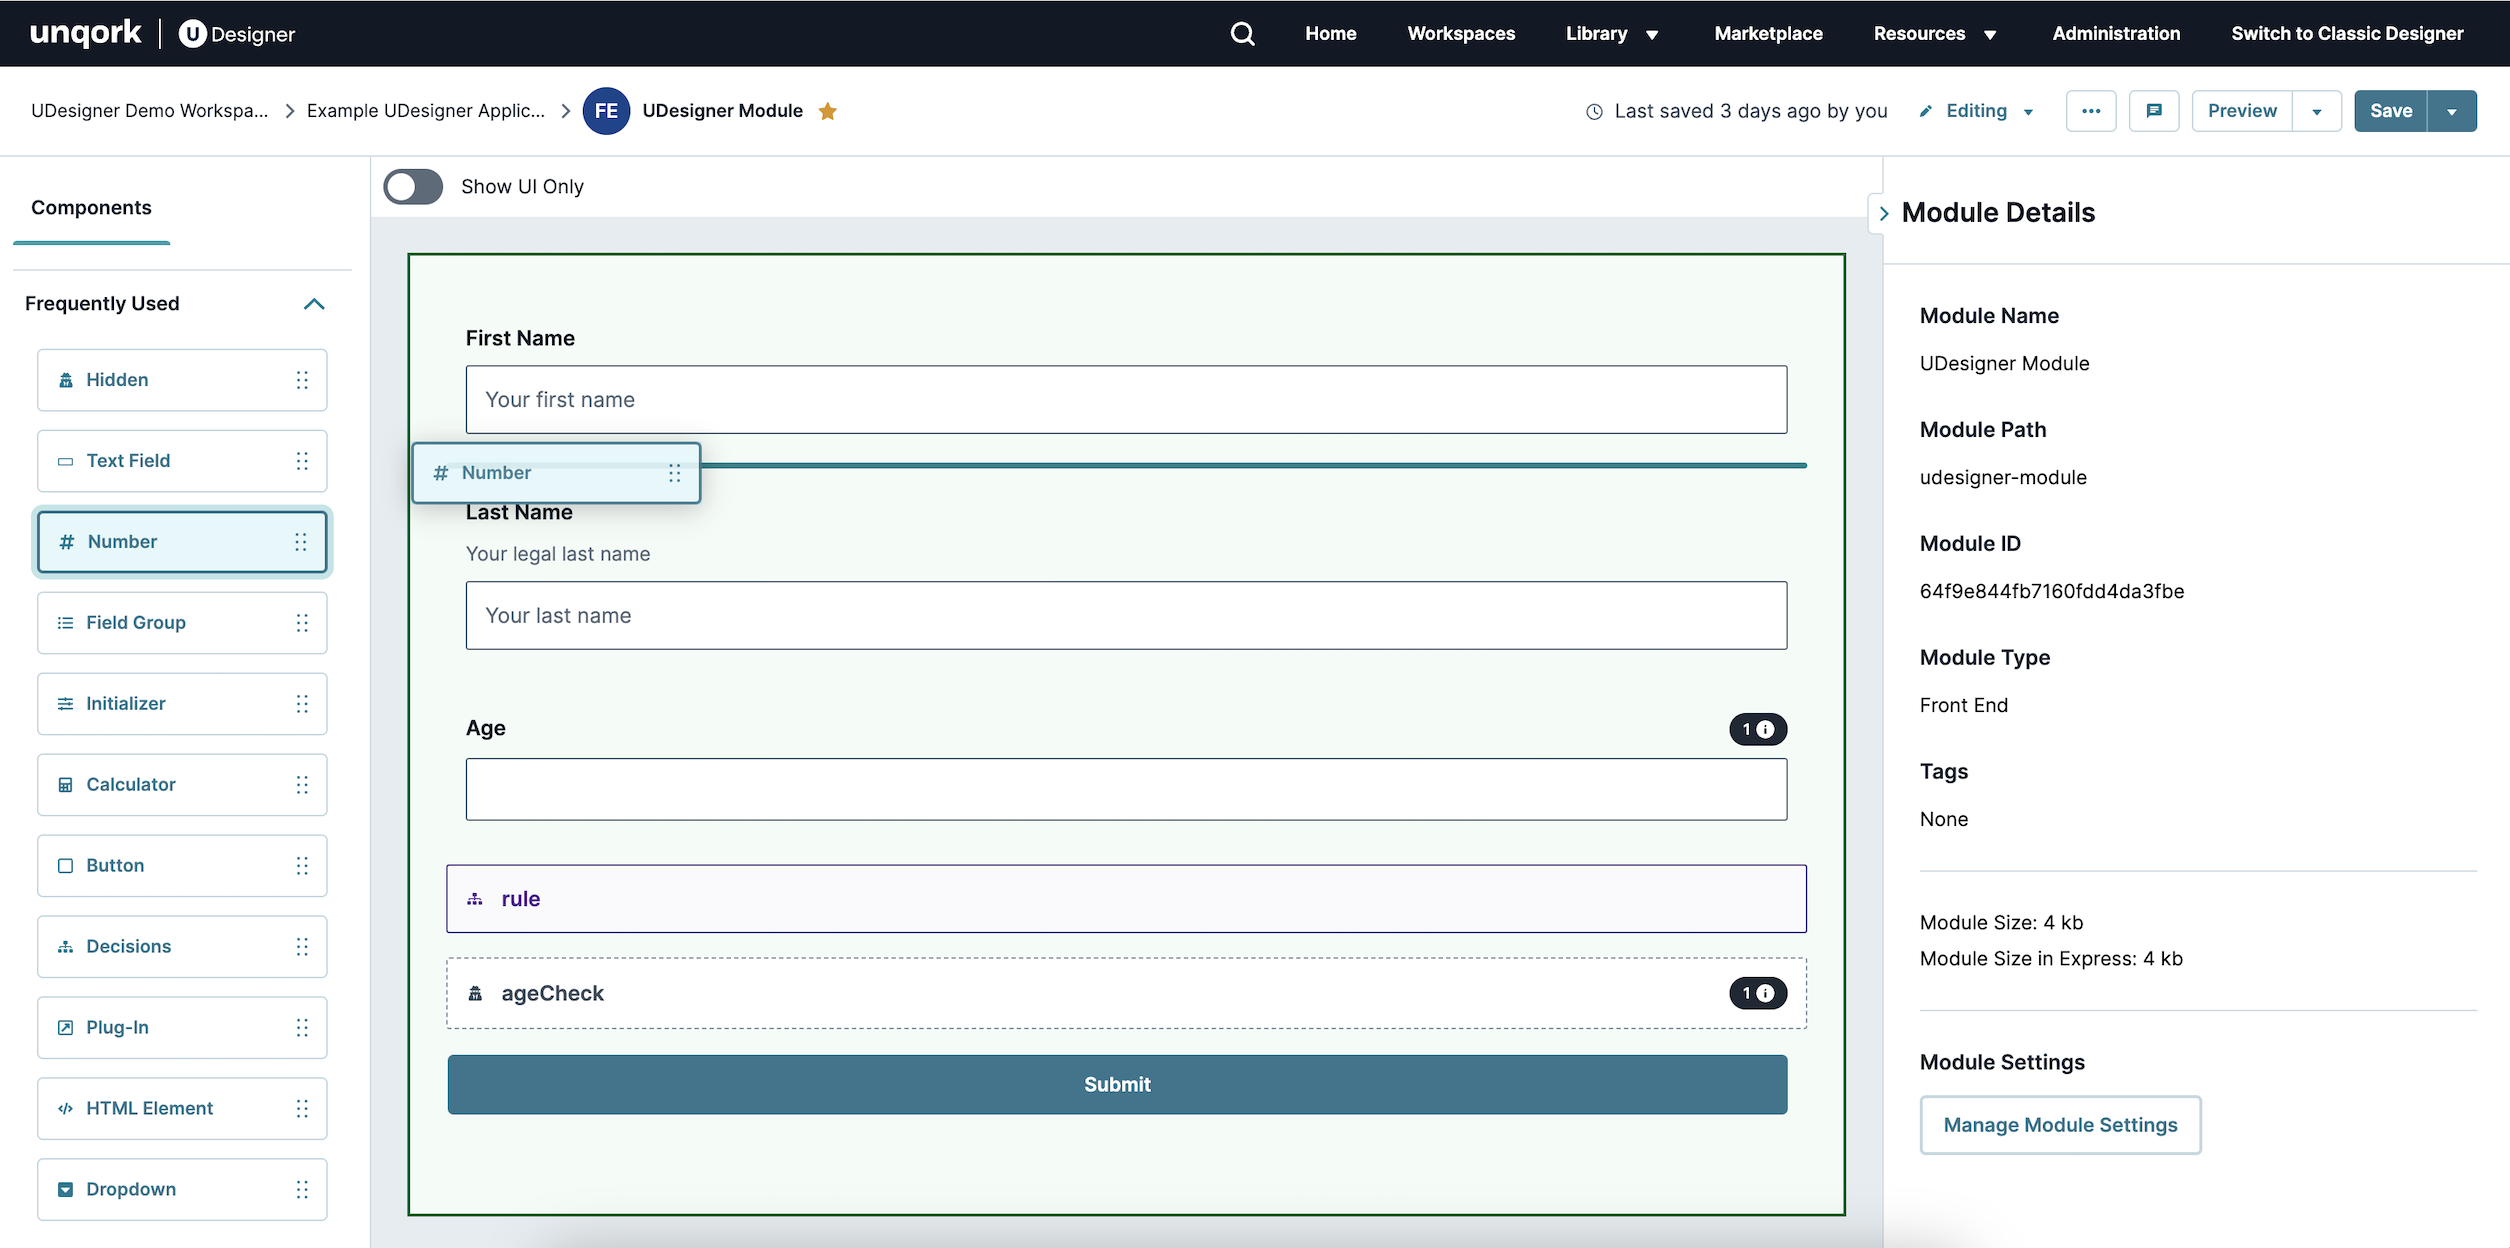Switch to the Components tab
The height and width of the screenshot is (1248, 2510).
click(91, 207)
